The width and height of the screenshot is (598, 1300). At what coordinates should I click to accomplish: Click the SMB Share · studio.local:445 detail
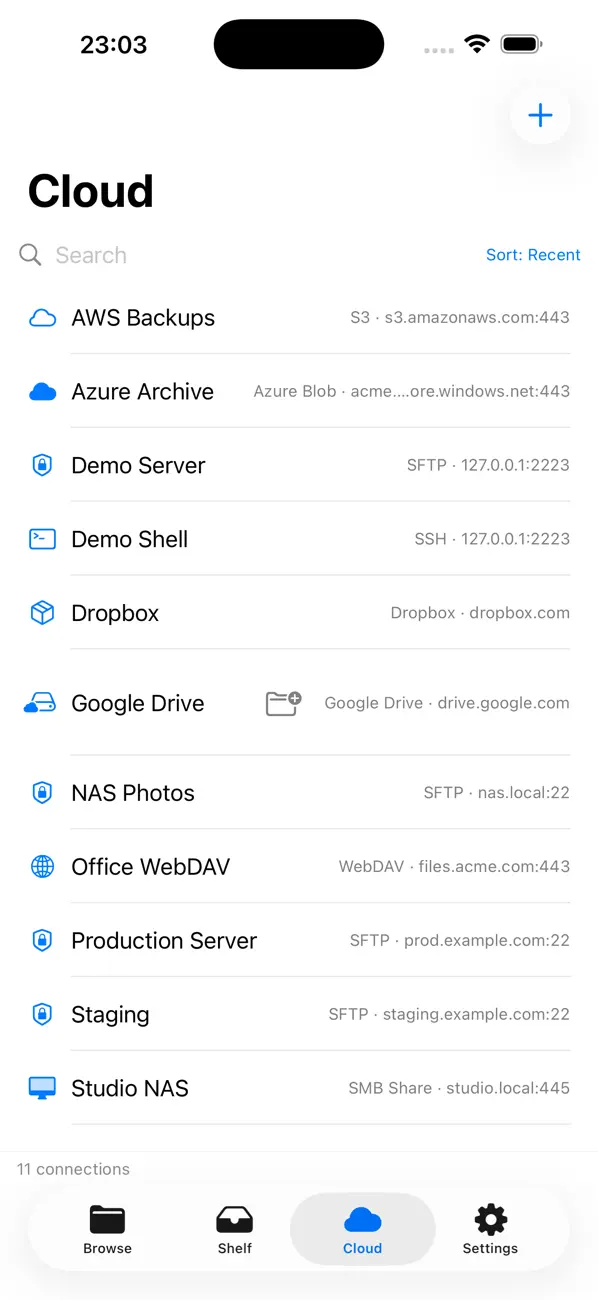pyautogui.click(x=459, y=1089)
